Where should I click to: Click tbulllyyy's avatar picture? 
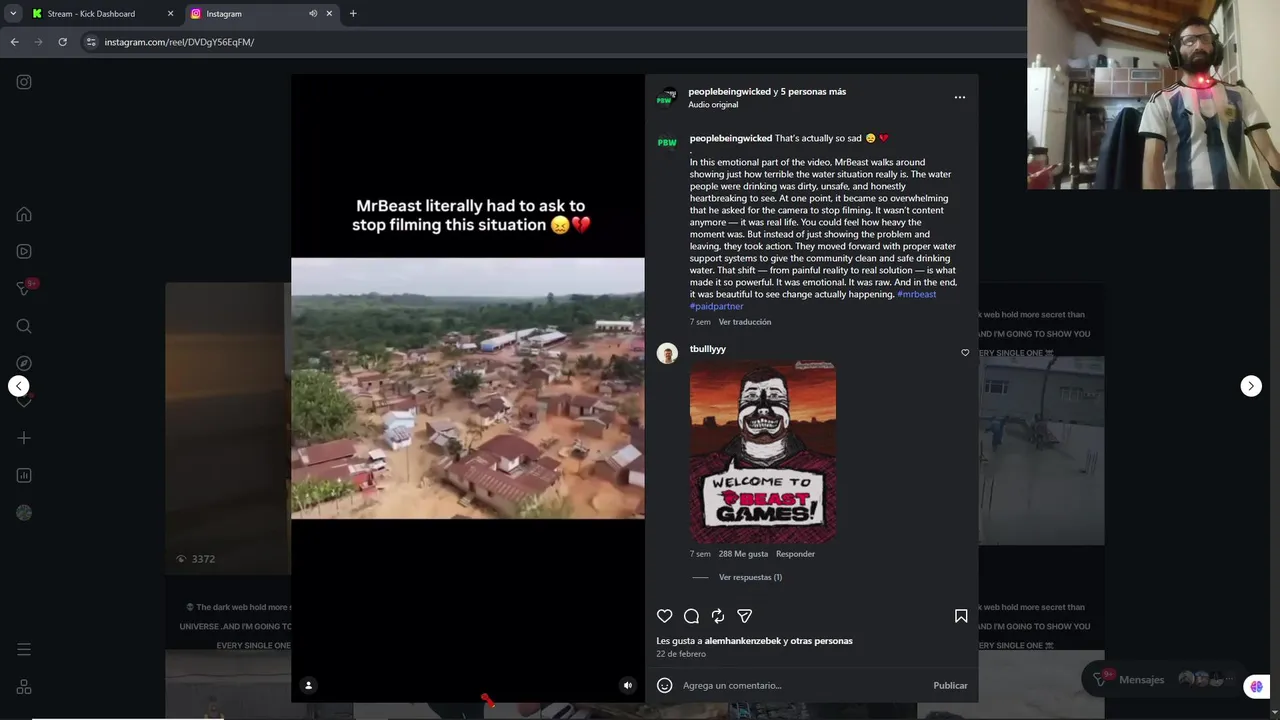[667, 353]
